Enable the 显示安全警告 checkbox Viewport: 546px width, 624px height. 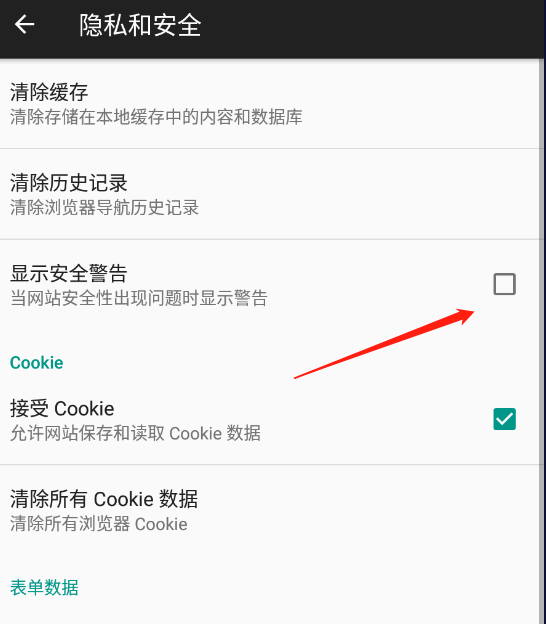click(x=504, y=284)
